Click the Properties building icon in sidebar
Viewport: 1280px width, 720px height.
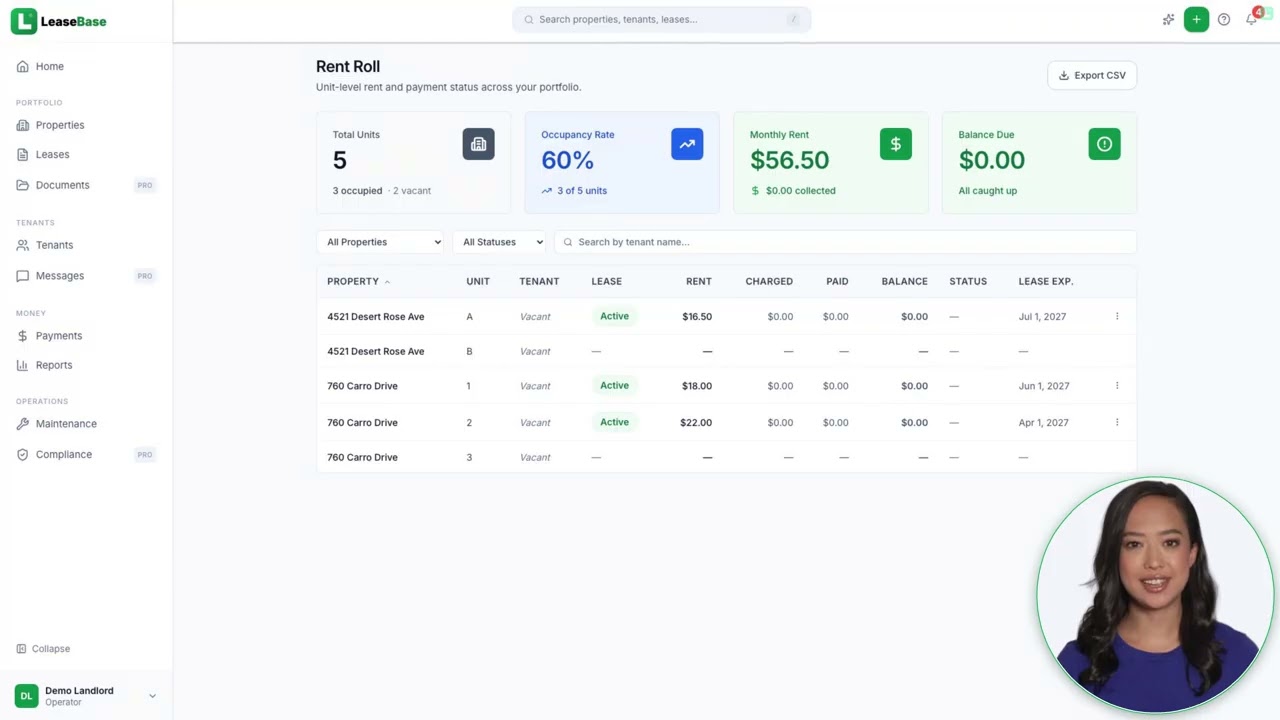click(22, 125)
